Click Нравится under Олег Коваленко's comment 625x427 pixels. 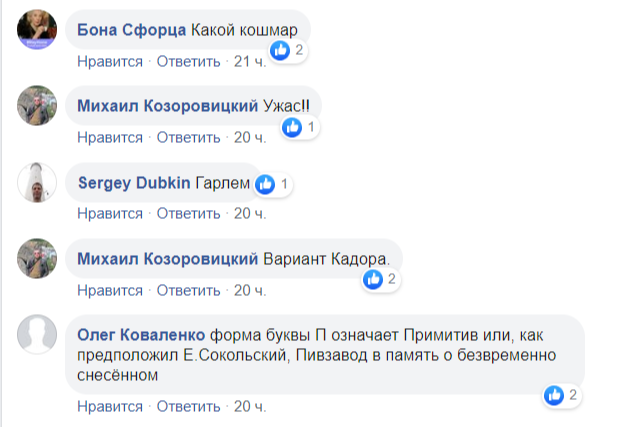110,406
